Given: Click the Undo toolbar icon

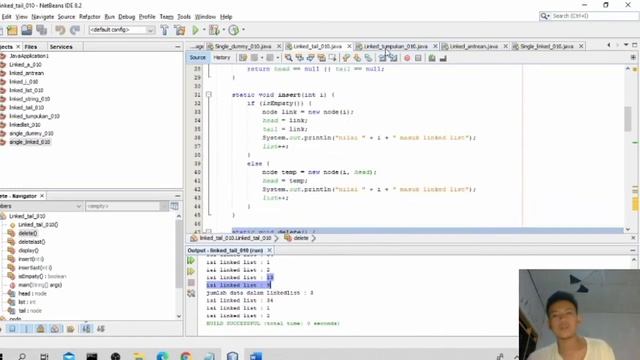Looking at the screenshot, I should [x=60, y=30].
